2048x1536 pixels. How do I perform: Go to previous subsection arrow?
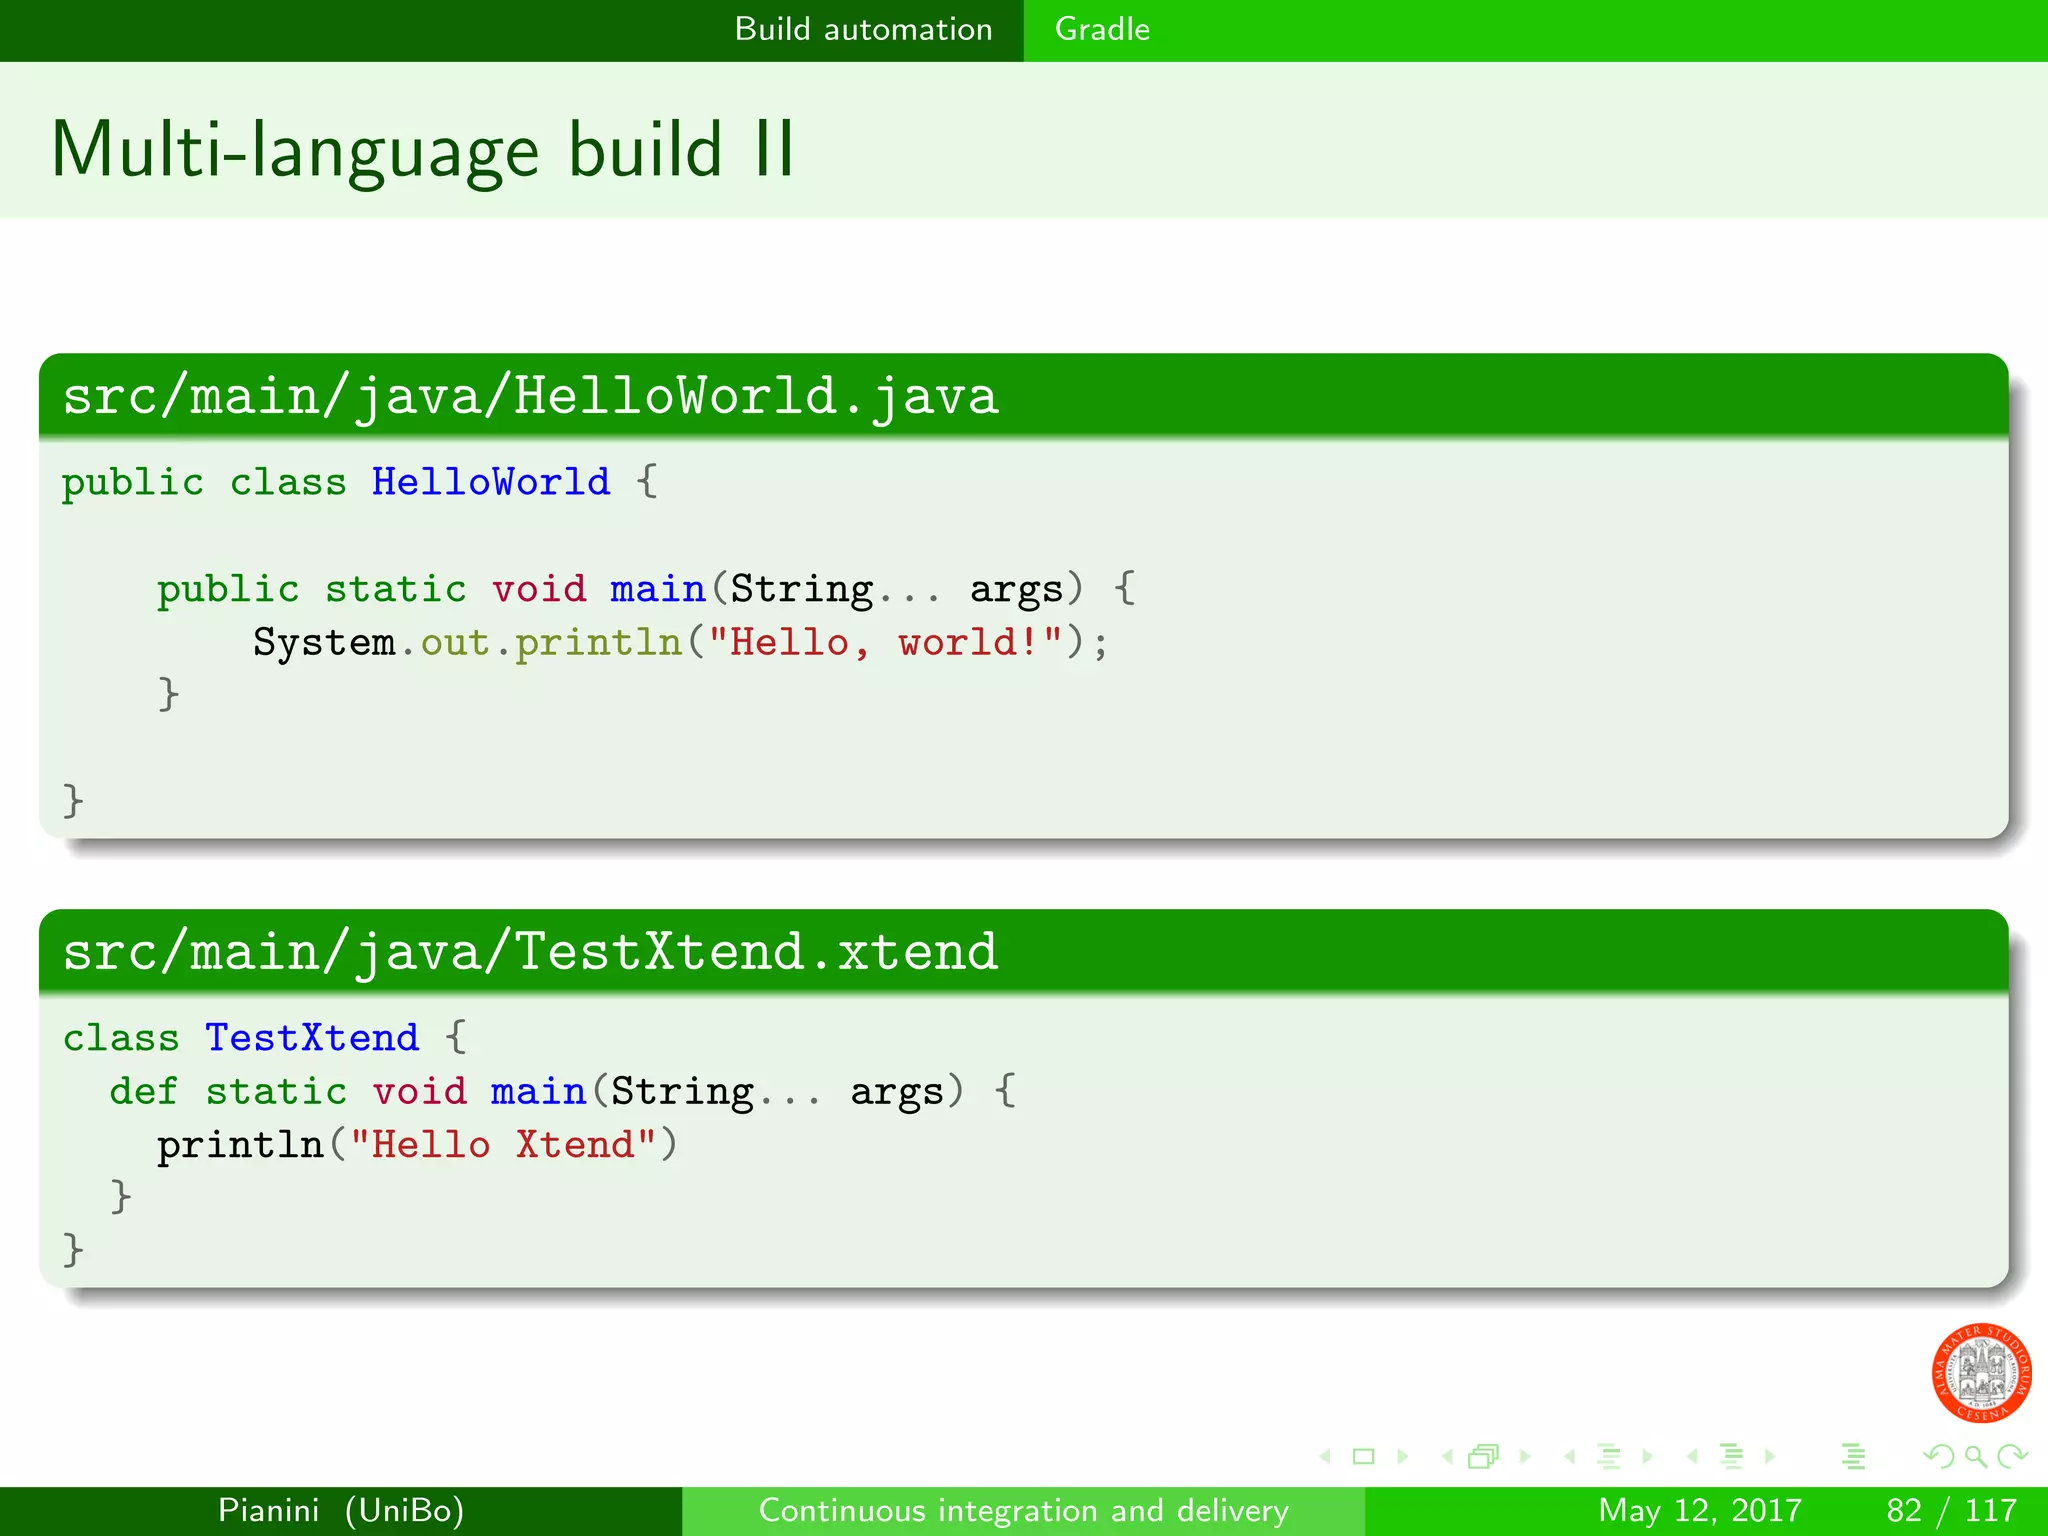(1570, 1457)
